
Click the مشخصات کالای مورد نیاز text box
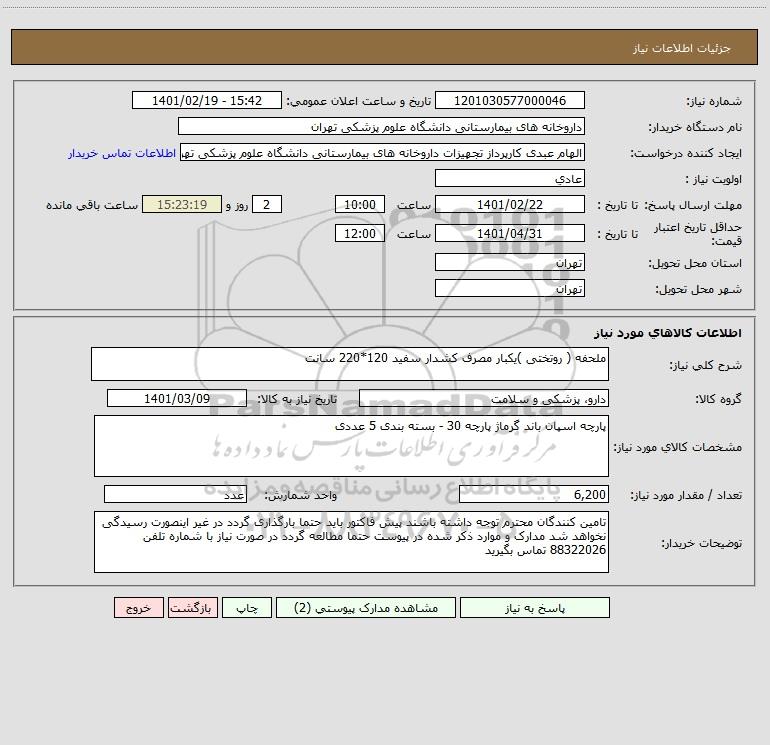tap(351, 446)
